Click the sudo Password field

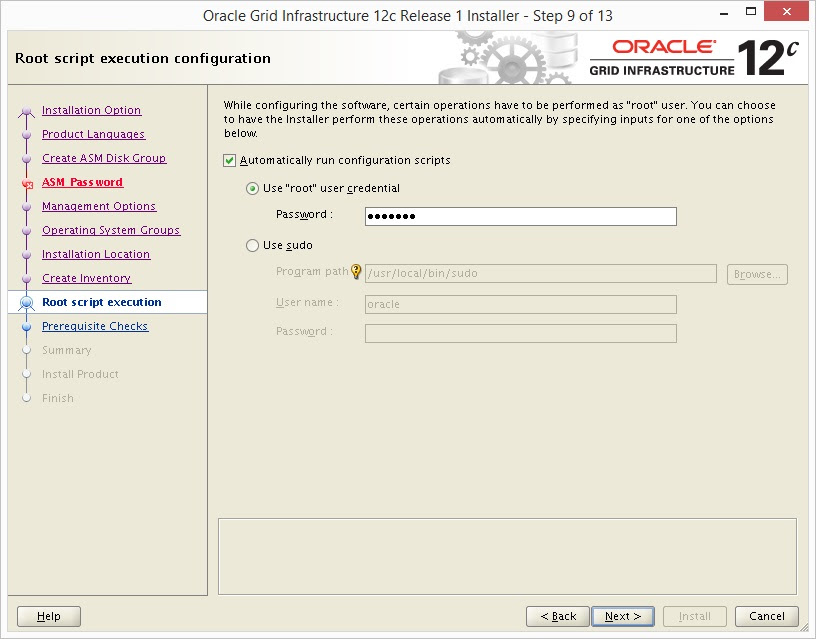pos(520,334)
